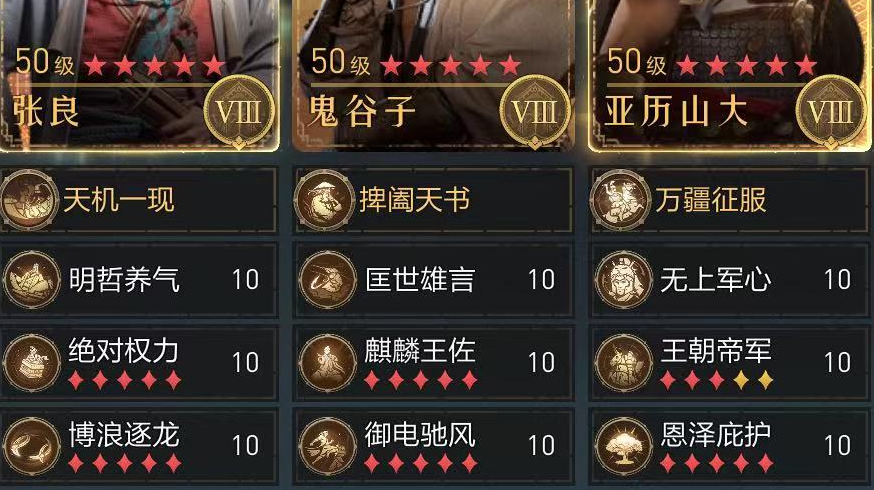Open the 匡世雄言 skill icon
The height and width of the screenshot is (490, 874).
(328, 279)
